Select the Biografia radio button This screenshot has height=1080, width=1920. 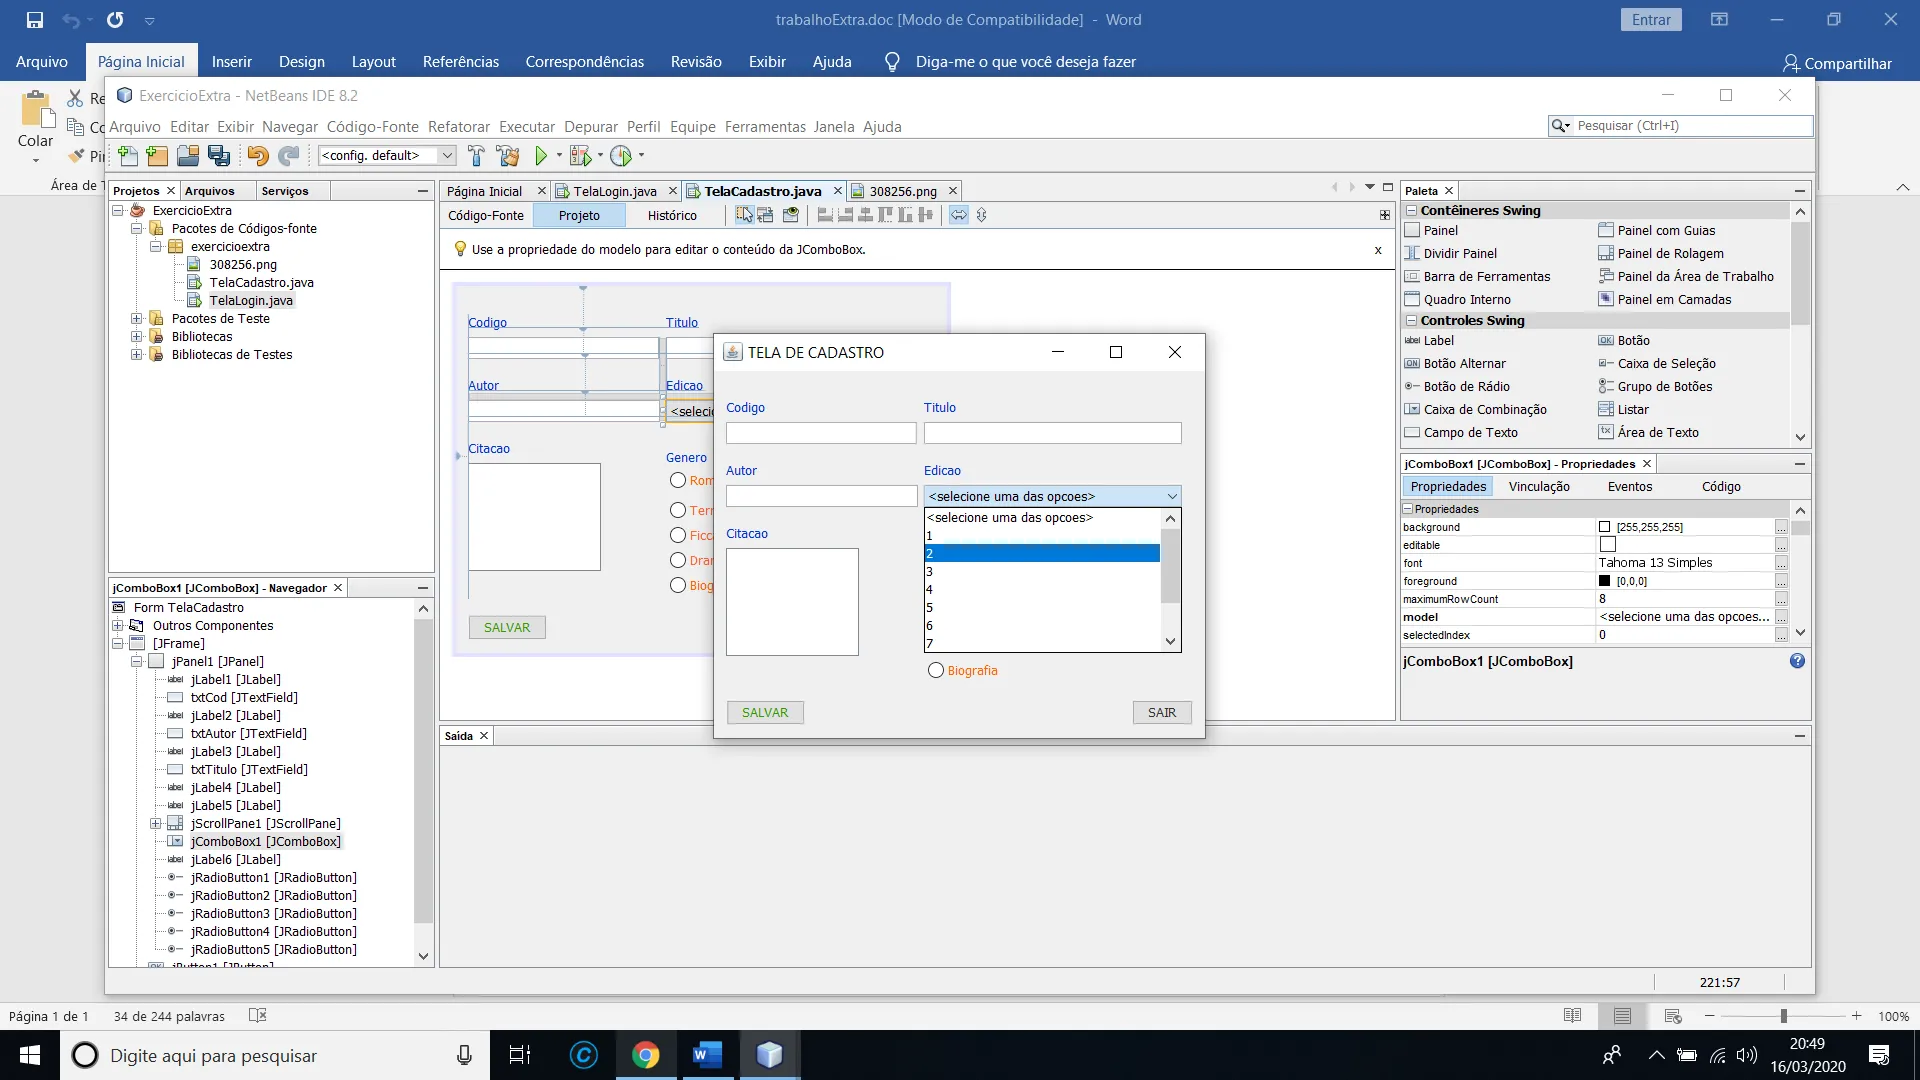click(936, 670)
